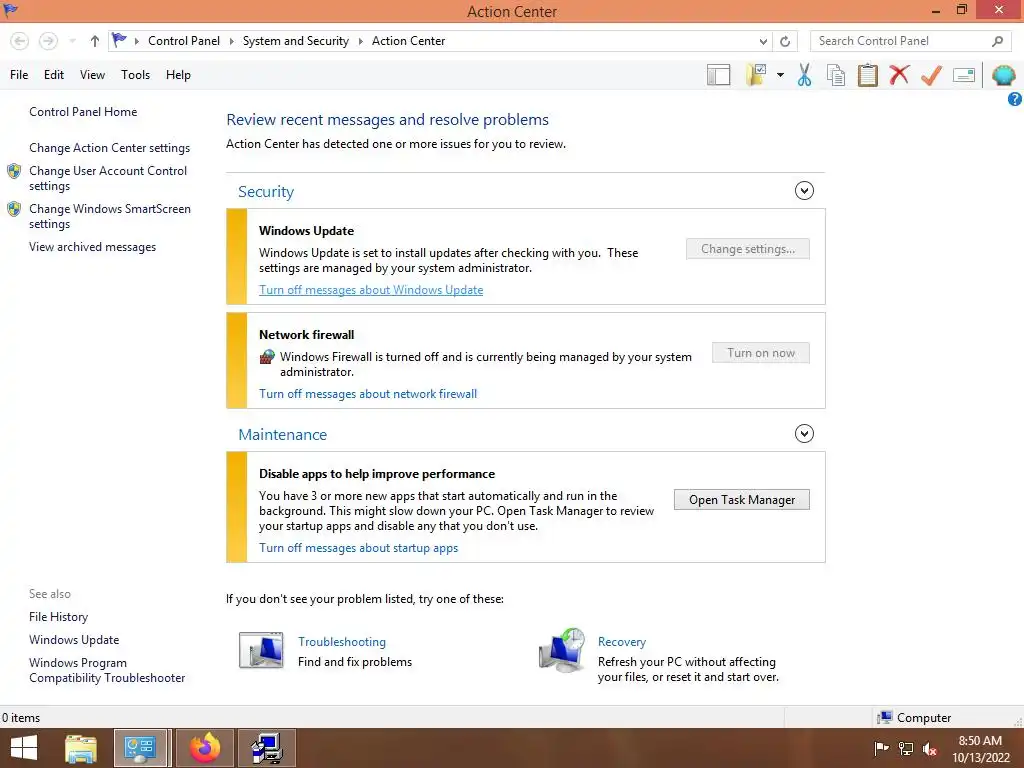Expand root breadcrumb arrow before Control Panel

coord(136,41)
